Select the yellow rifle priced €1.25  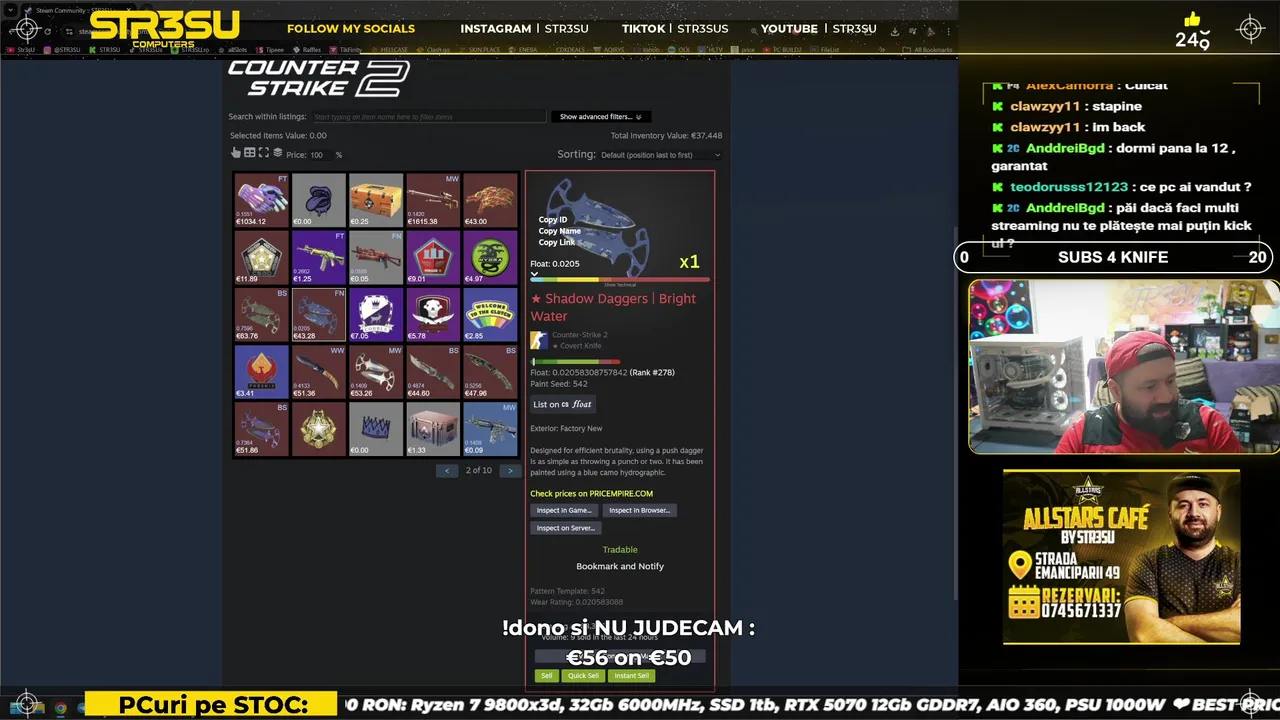click(318, 257)
